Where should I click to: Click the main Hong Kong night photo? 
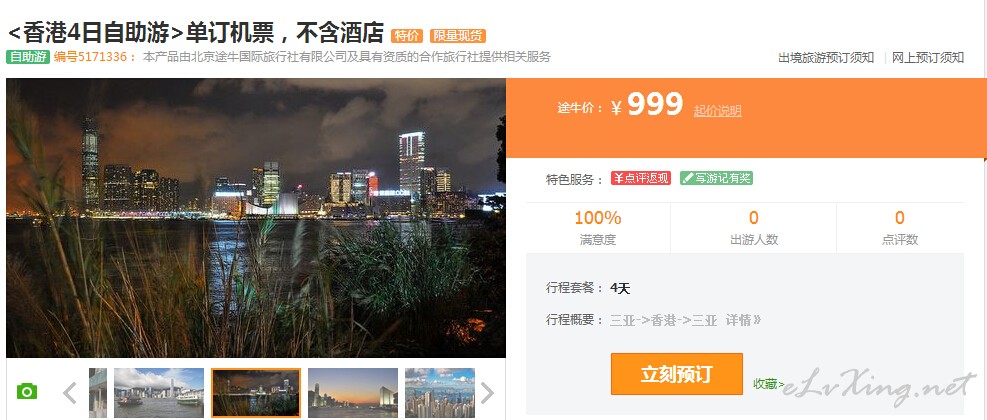(x=256, y=218)
